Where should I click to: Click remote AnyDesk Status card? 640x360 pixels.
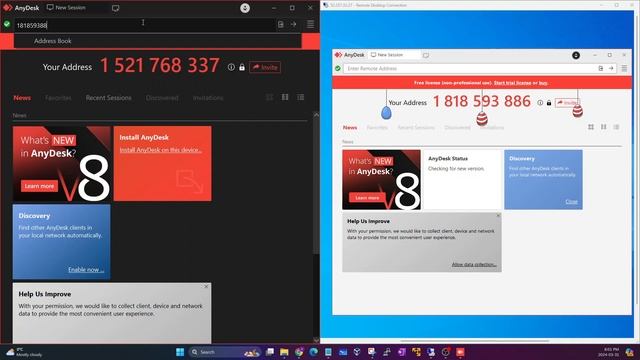click(x=462, y=180)
